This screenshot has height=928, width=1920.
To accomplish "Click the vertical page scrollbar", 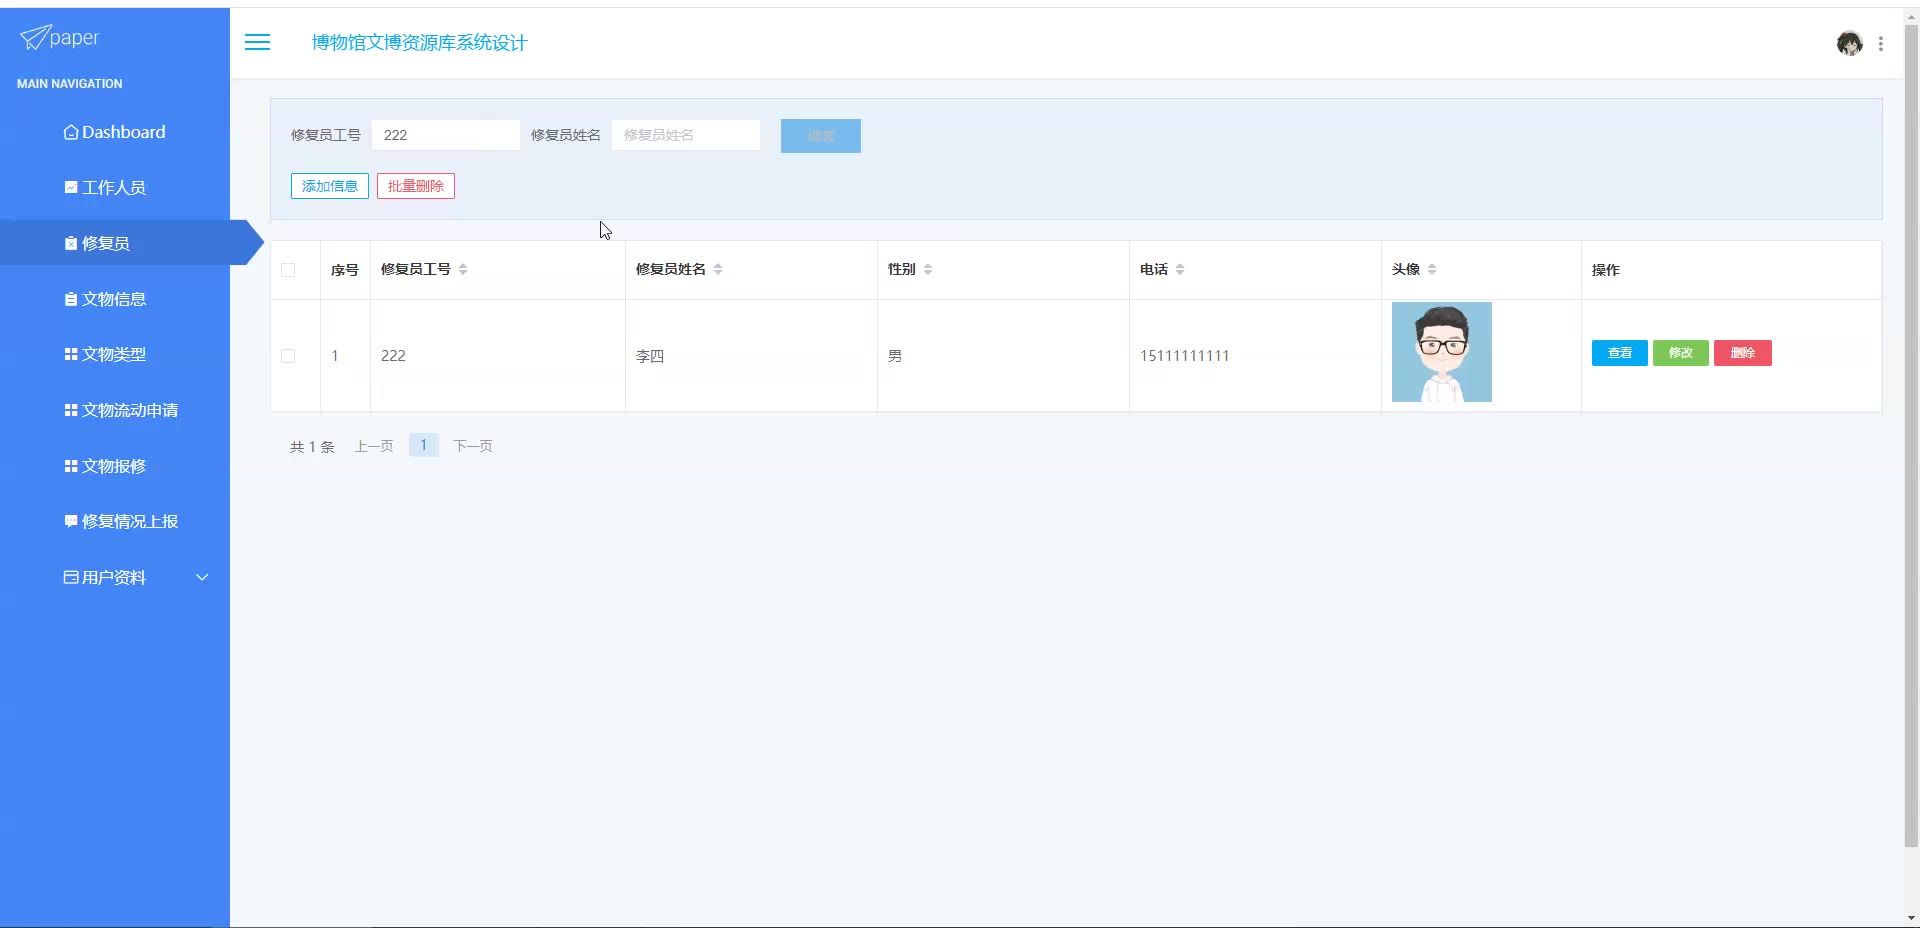I will (1911, 435).
